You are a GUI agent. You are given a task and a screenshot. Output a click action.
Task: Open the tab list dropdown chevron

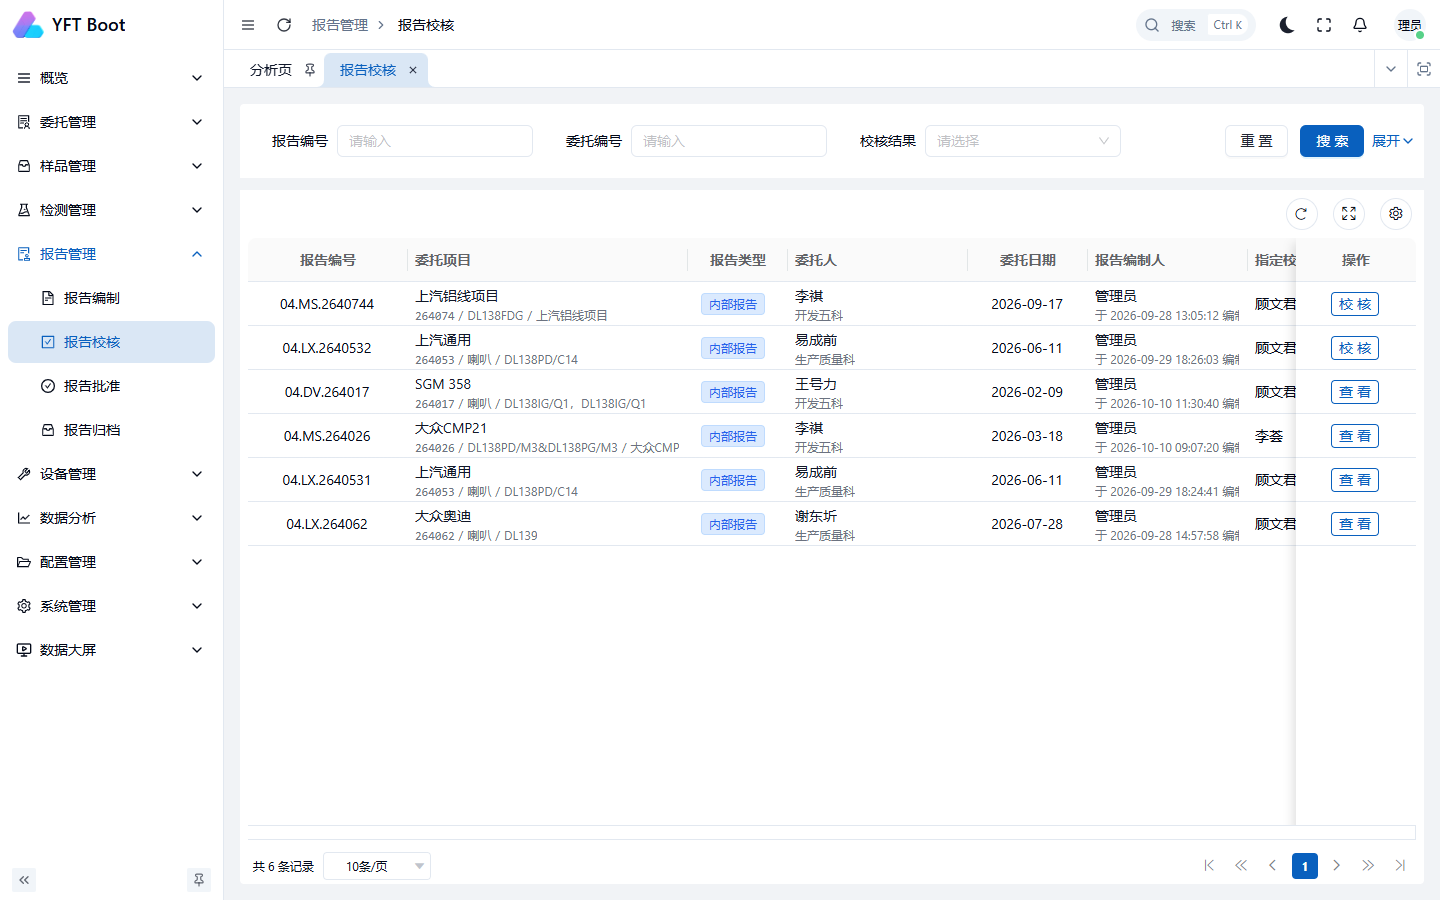point(1391,69)
